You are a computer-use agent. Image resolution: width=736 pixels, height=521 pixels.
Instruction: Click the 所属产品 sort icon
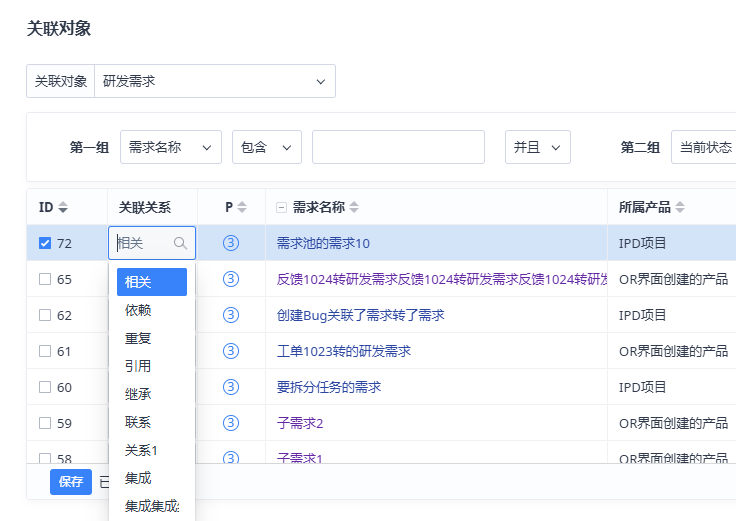click(x=680, y=208)
